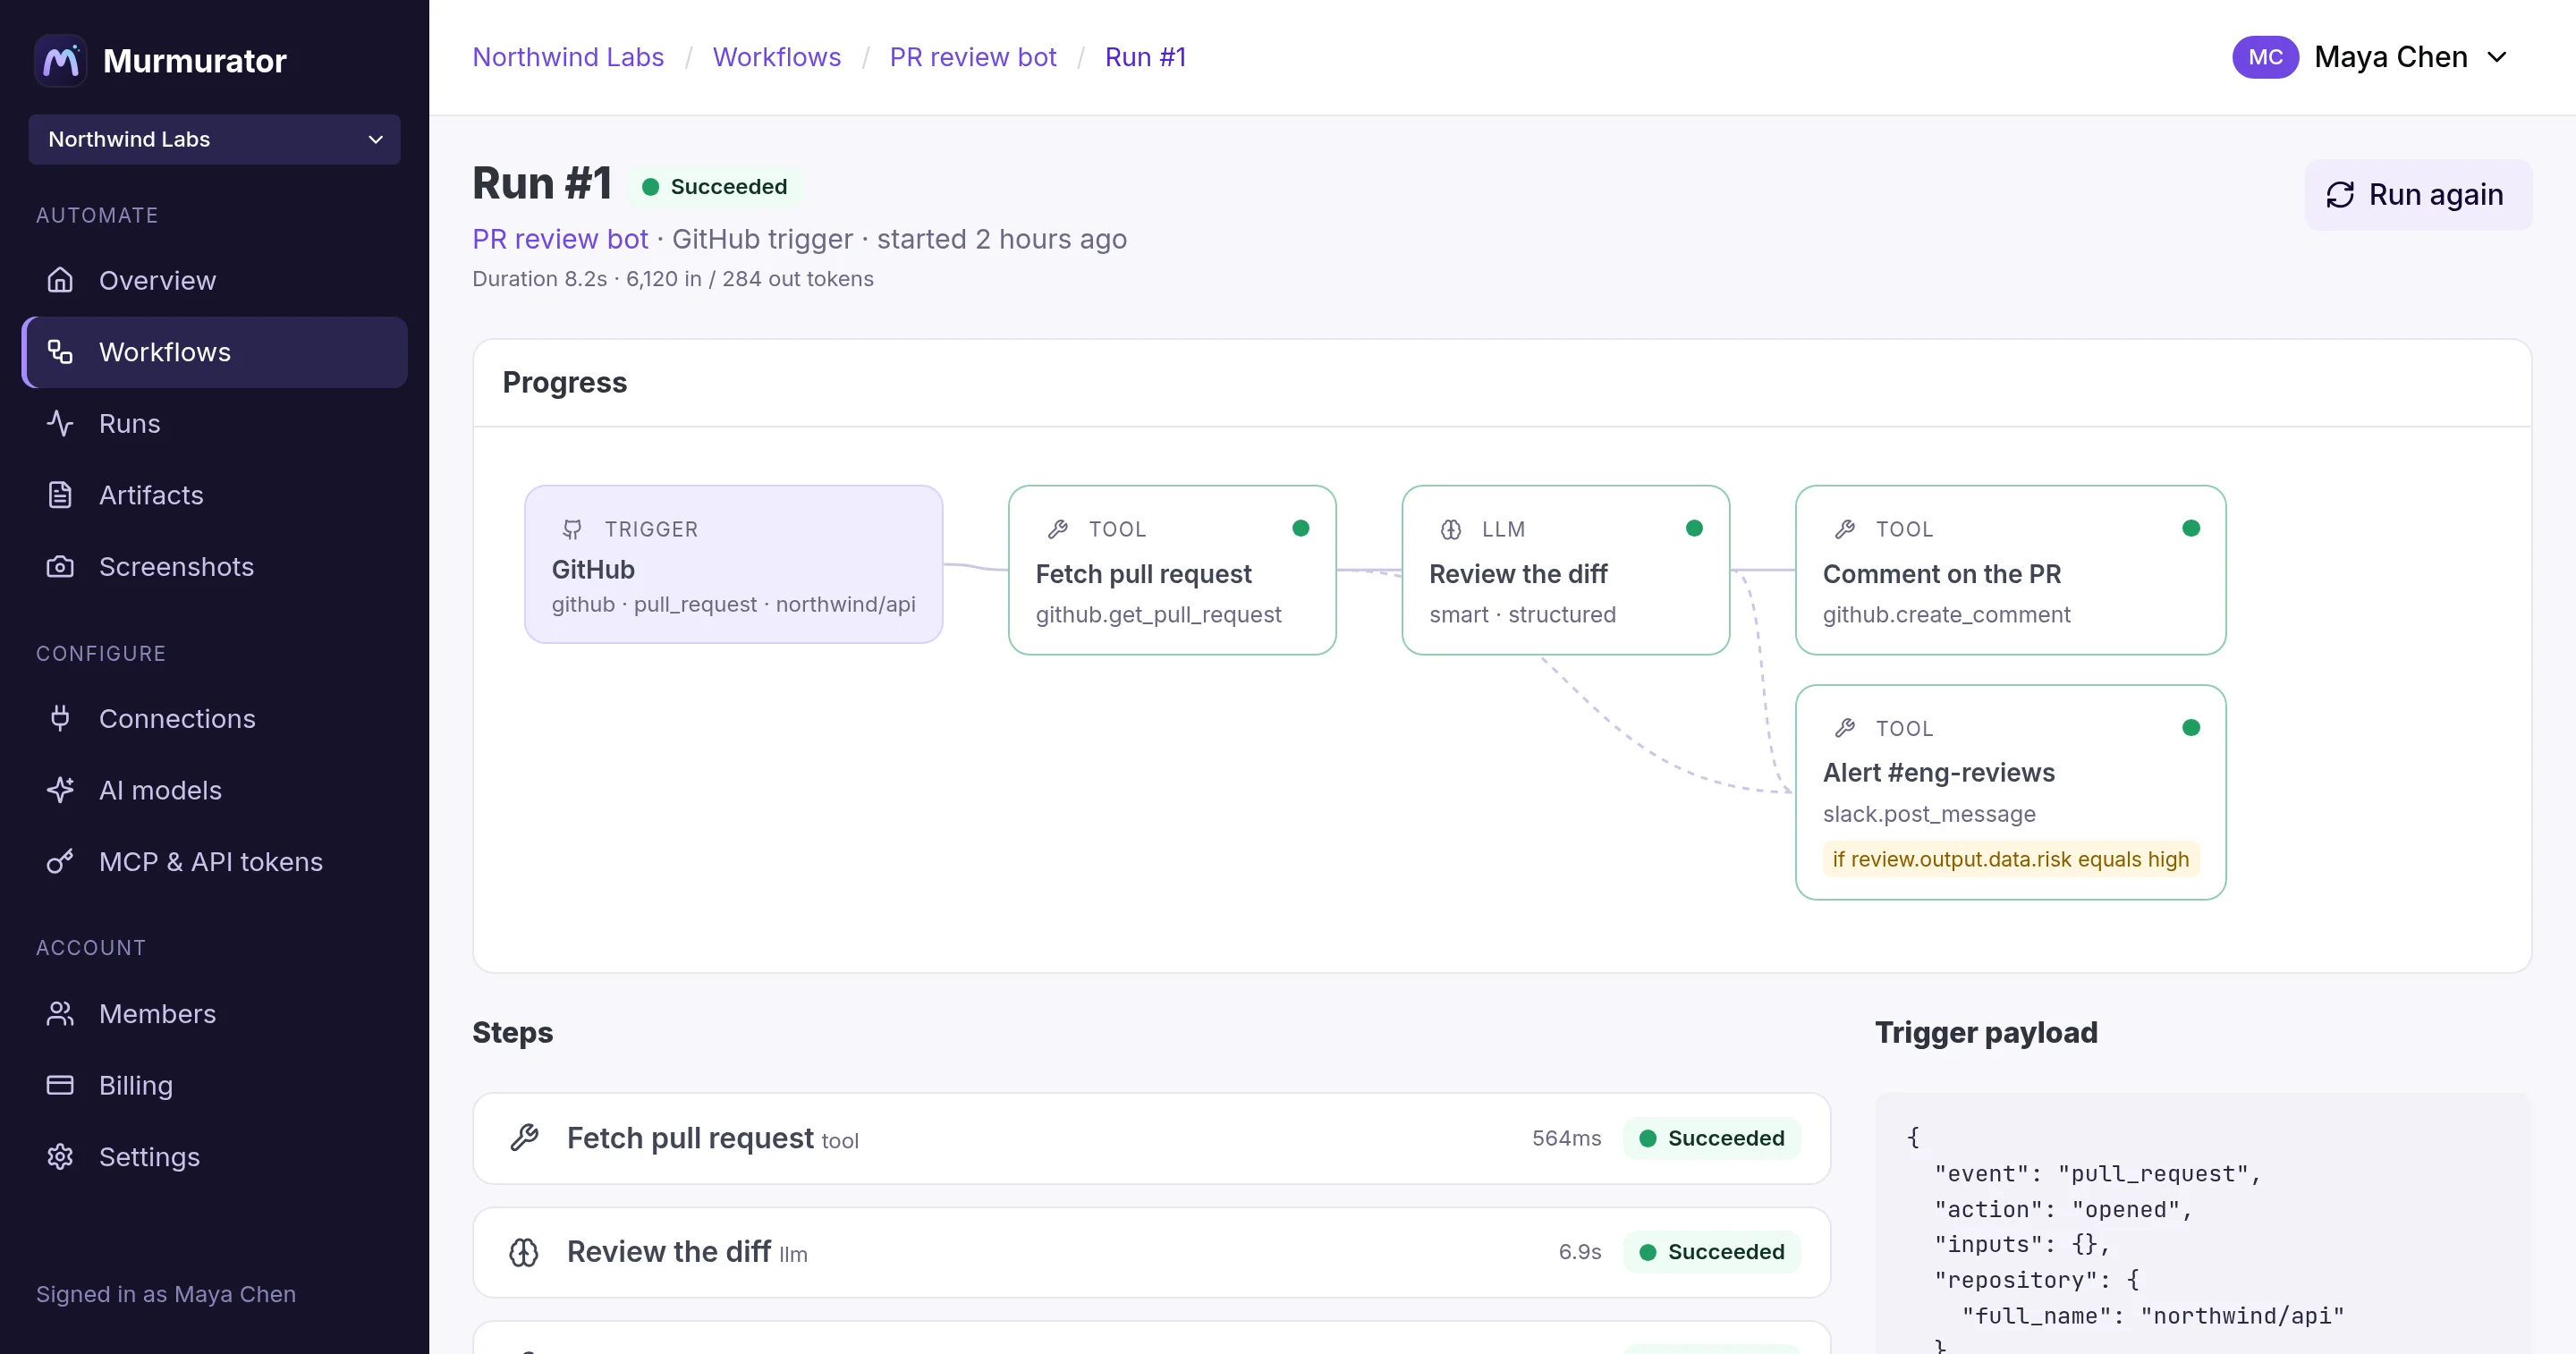
Task: Open the Artifacts sidebar item
Action: (214, 495)
